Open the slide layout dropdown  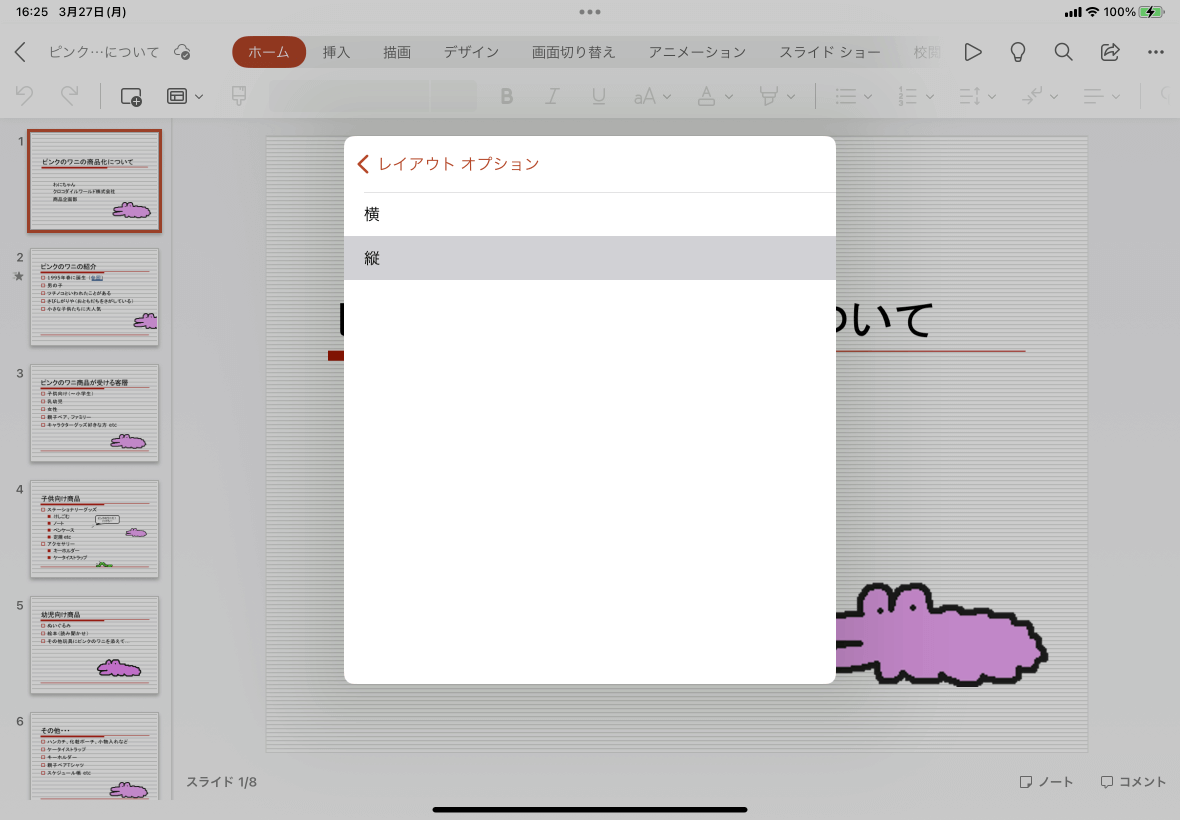tap(184, 96)
